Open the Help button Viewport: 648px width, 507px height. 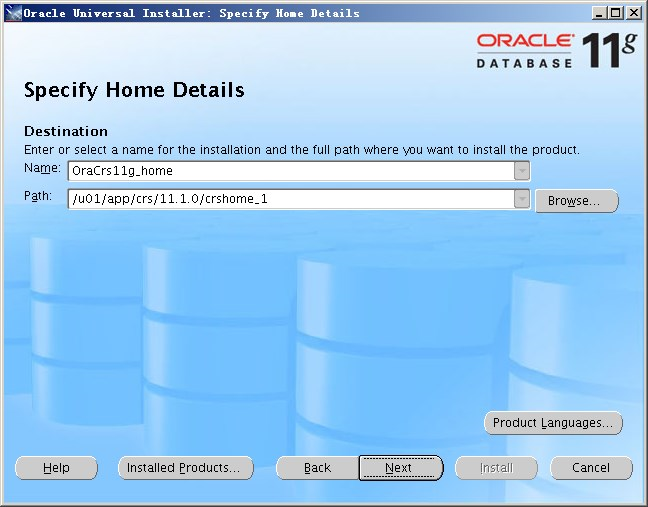(56, 468)
